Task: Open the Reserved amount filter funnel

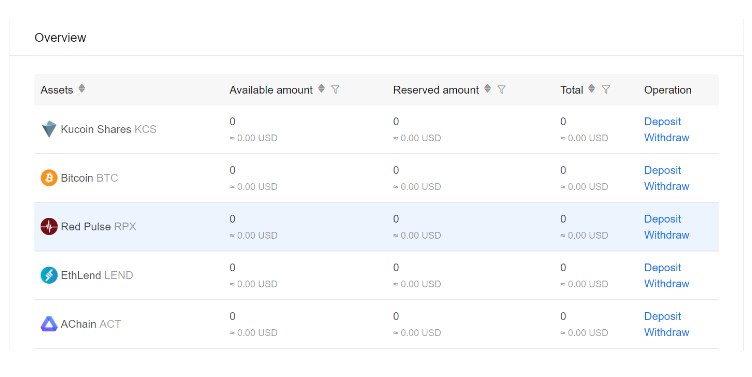Action: coord(501,89)
